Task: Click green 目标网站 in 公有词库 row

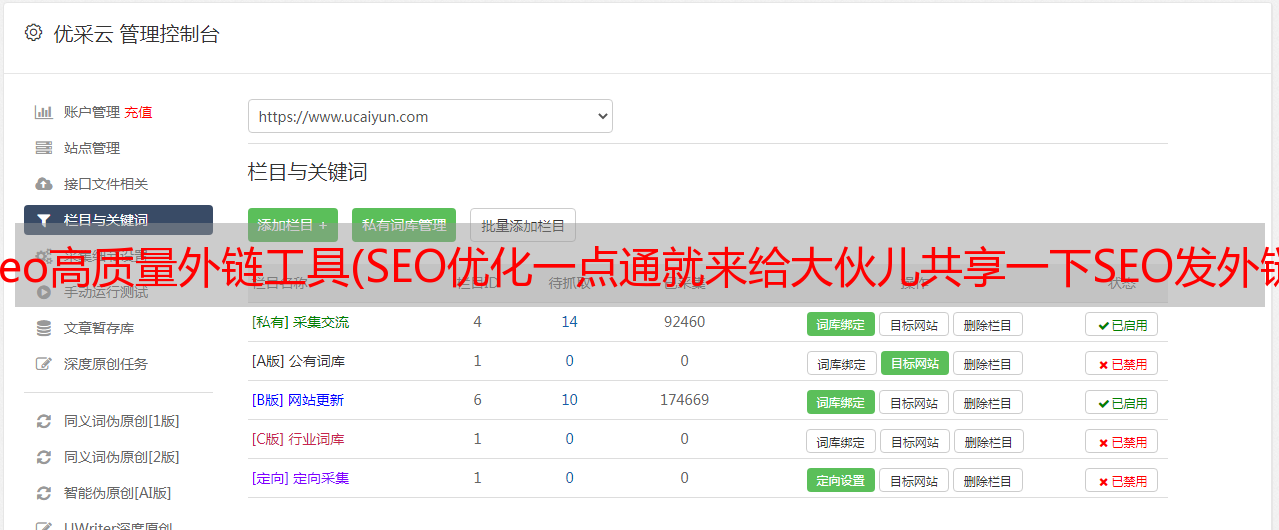Action: tap(915, 363)
